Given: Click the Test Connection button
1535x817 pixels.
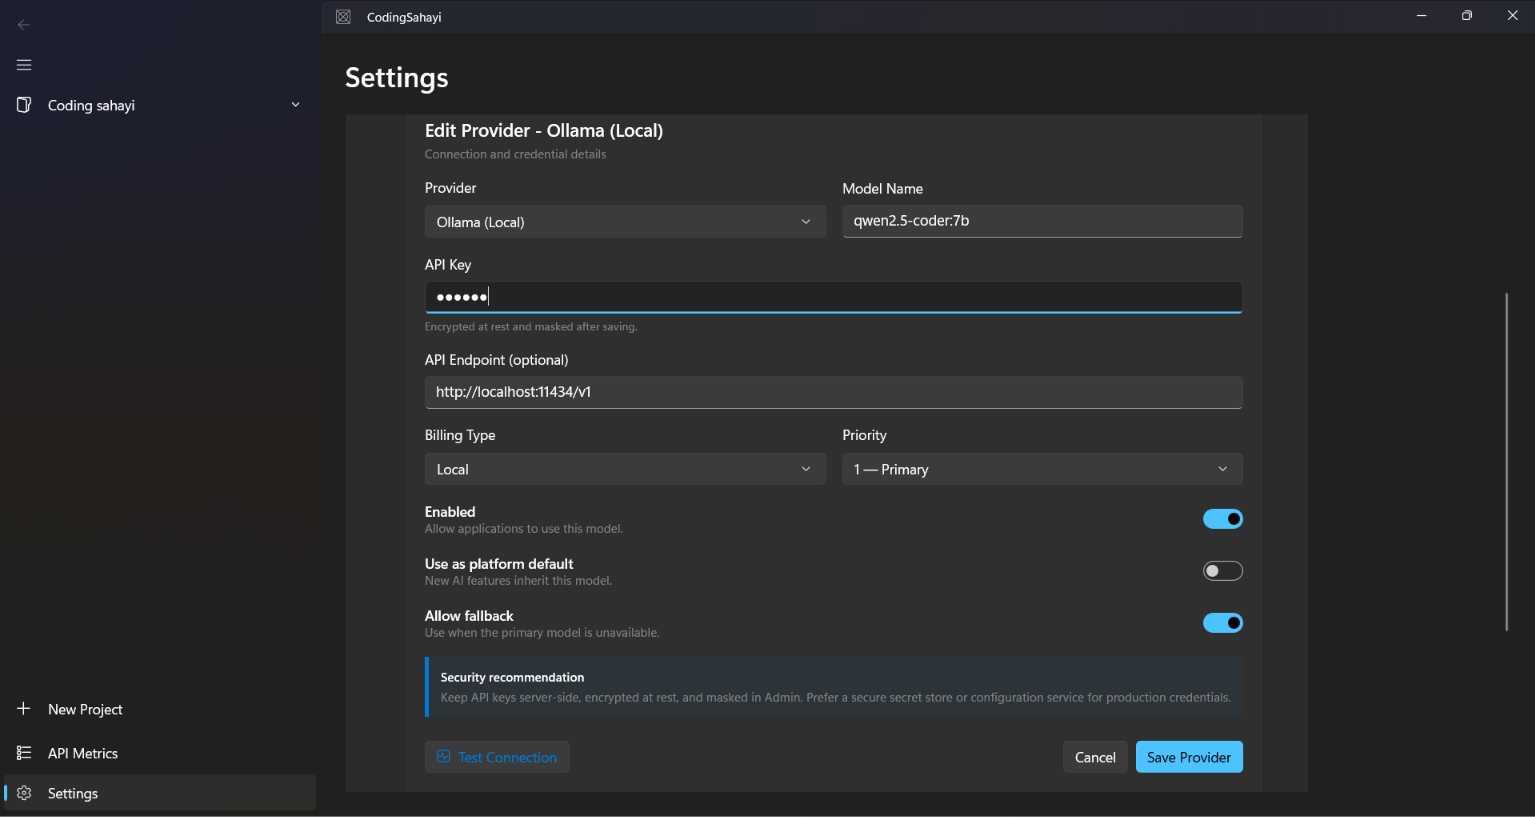Looking at the screenshot, I should tap(497, 757).
